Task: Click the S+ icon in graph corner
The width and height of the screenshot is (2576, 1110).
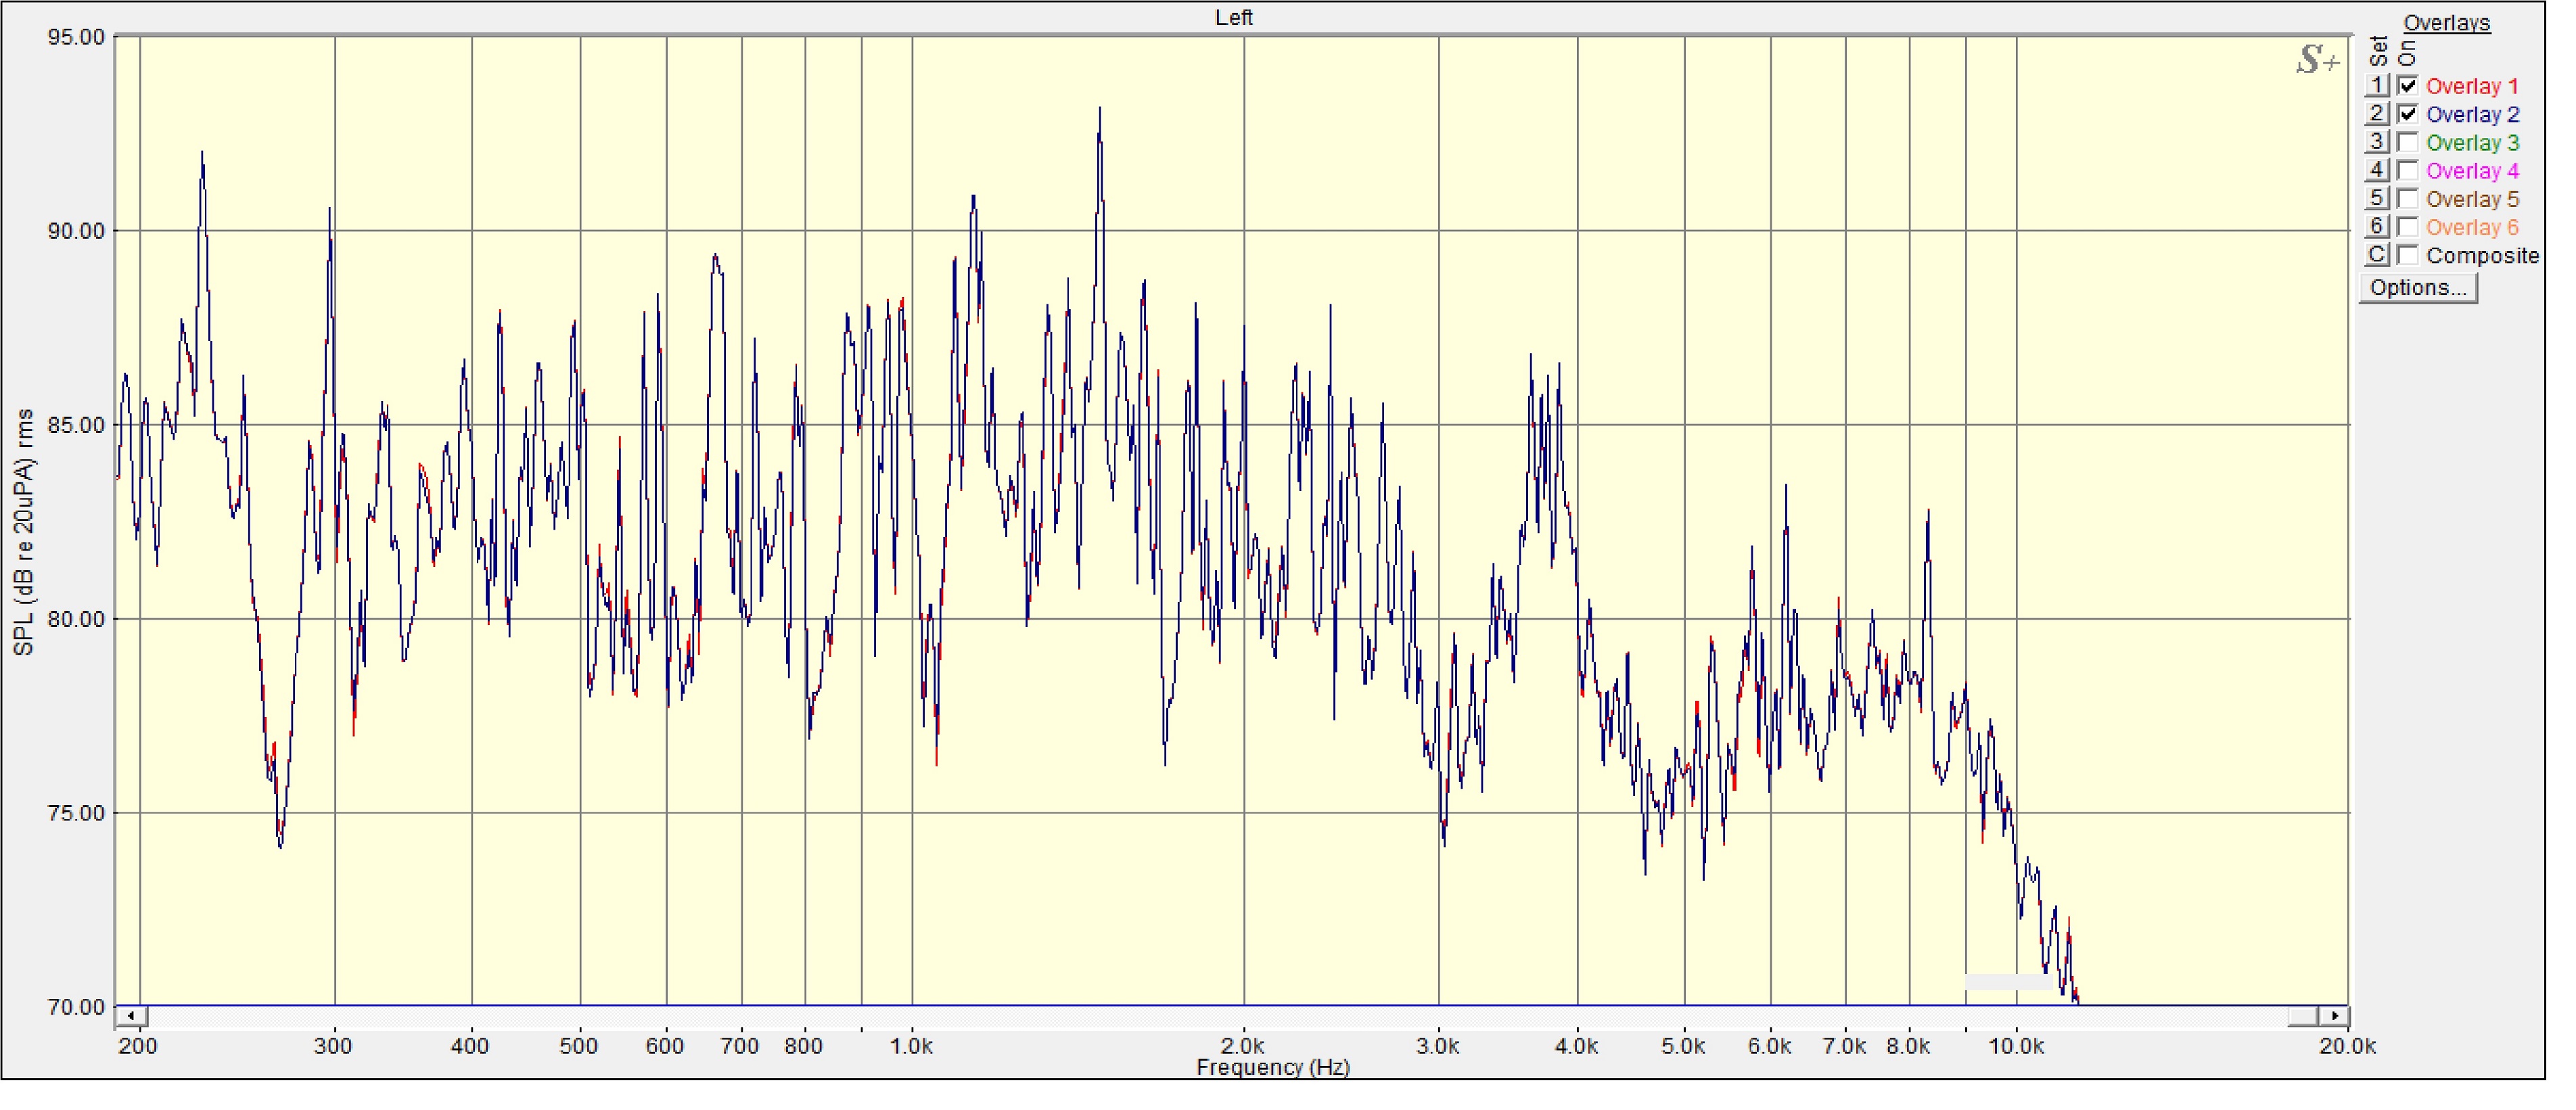Action: click(x=2317, y=60)
